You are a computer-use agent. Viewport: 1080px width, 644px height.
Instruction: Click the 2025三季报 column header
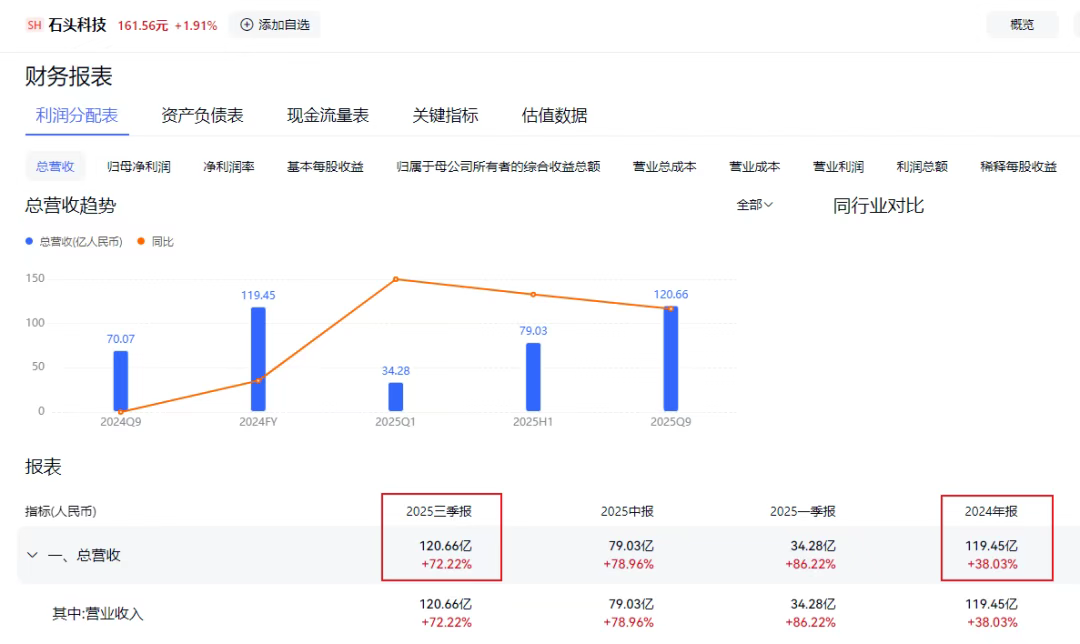(x=438, y=511)
